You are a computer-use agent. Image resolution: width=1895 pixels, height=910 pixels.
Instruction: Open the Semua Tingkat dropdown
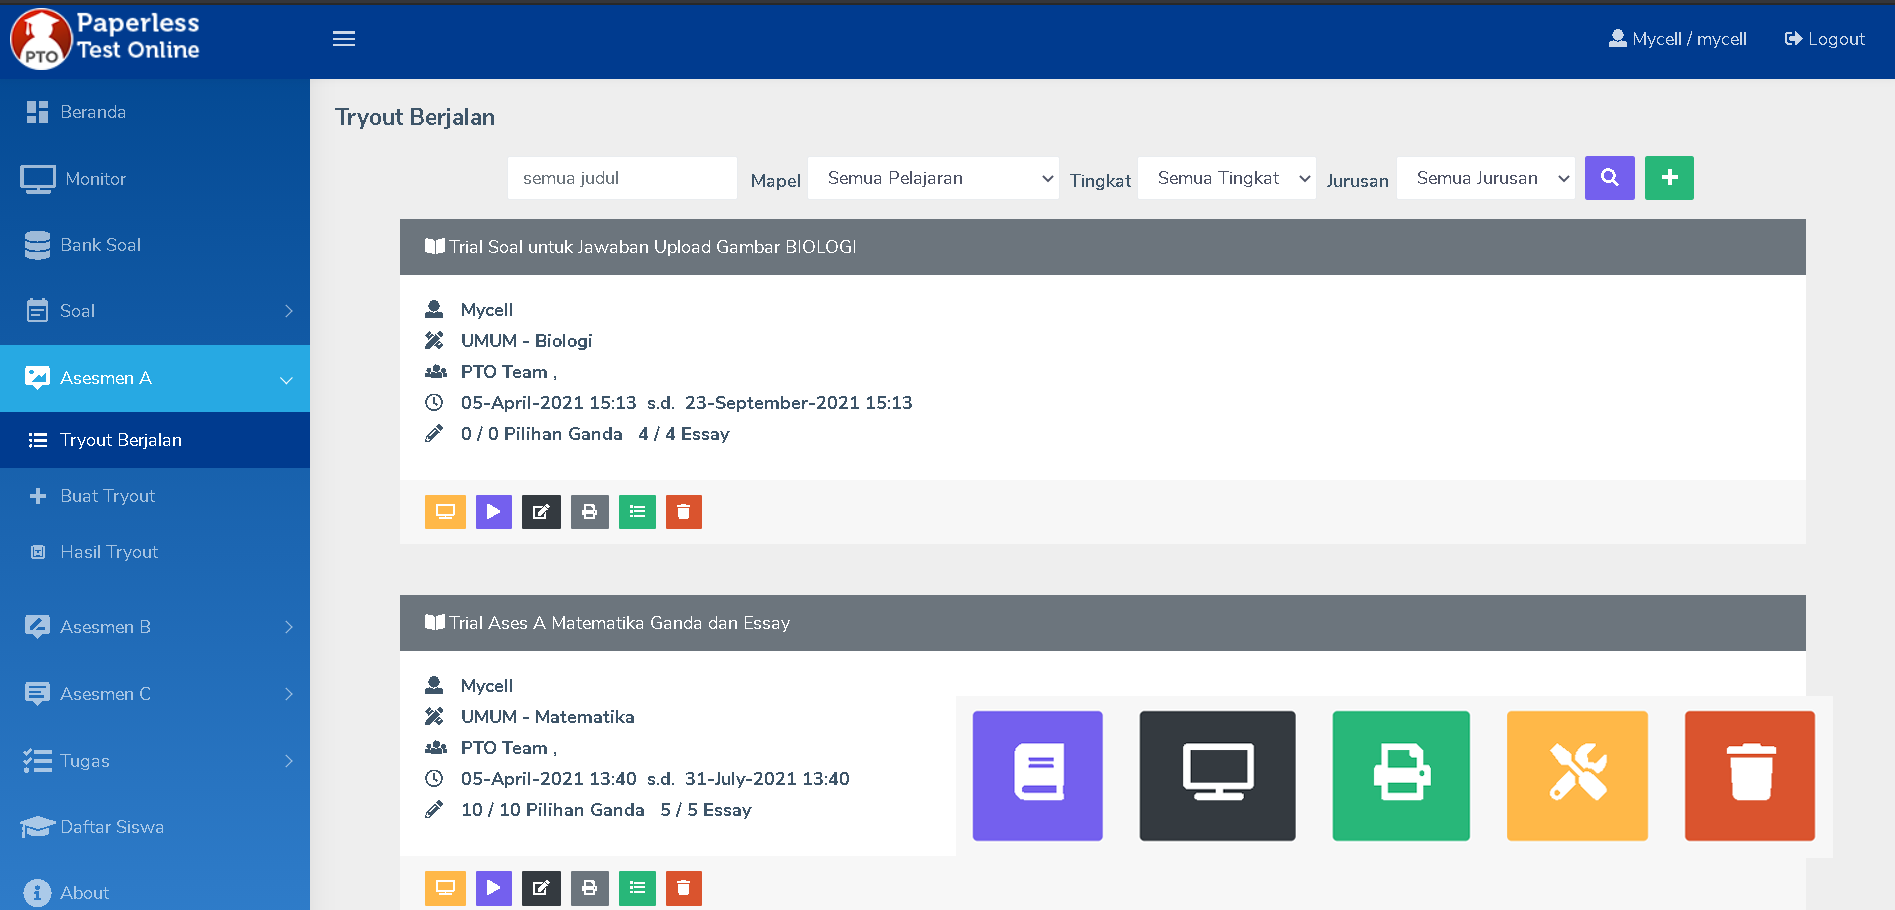pos(1227,178)
